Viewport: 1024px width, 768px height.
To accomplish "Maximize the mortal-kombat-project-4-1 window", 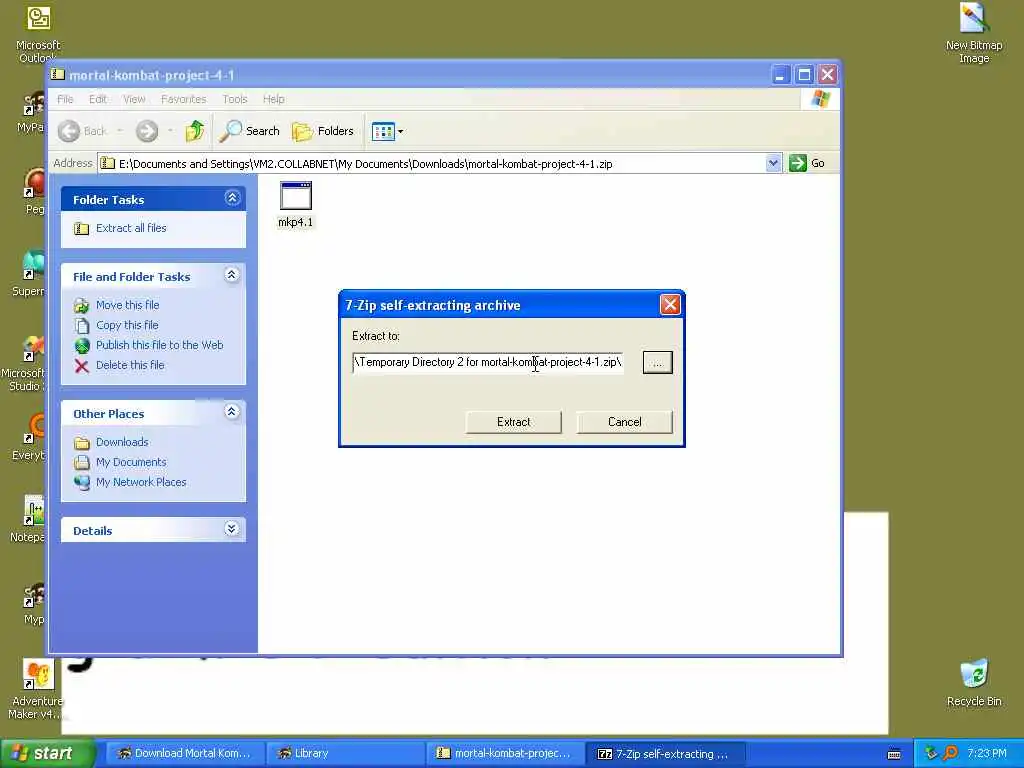I will (x=805, y=75).
